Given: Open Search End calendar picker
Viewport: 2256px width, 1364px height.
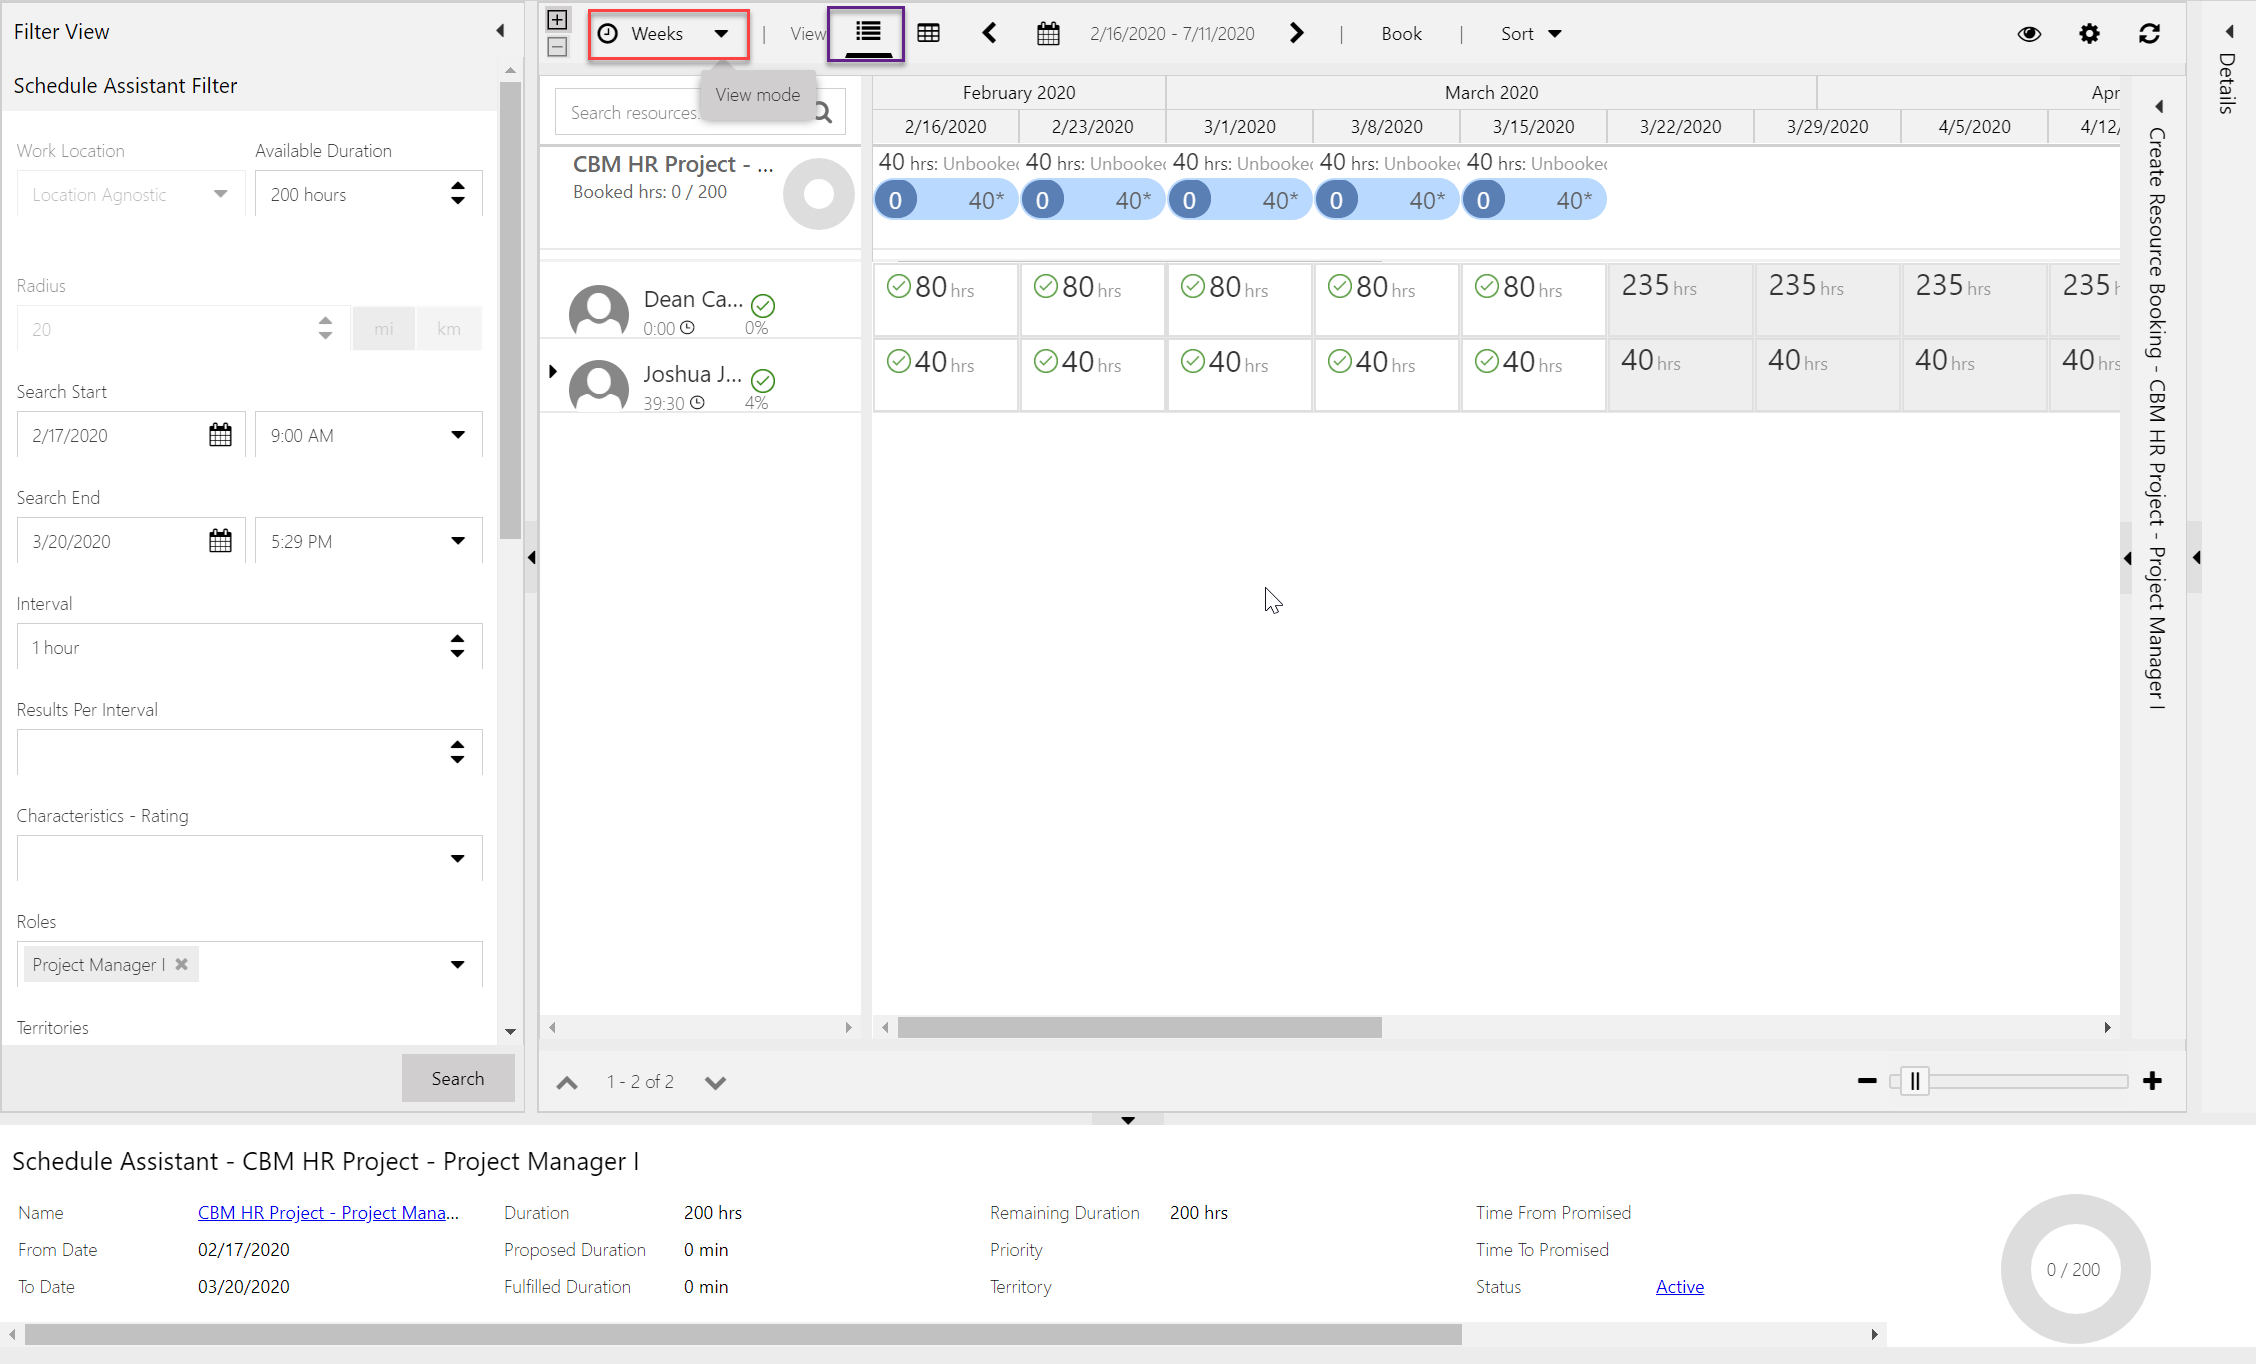Looking at the screenshot, I should click(x=220, y=541).
